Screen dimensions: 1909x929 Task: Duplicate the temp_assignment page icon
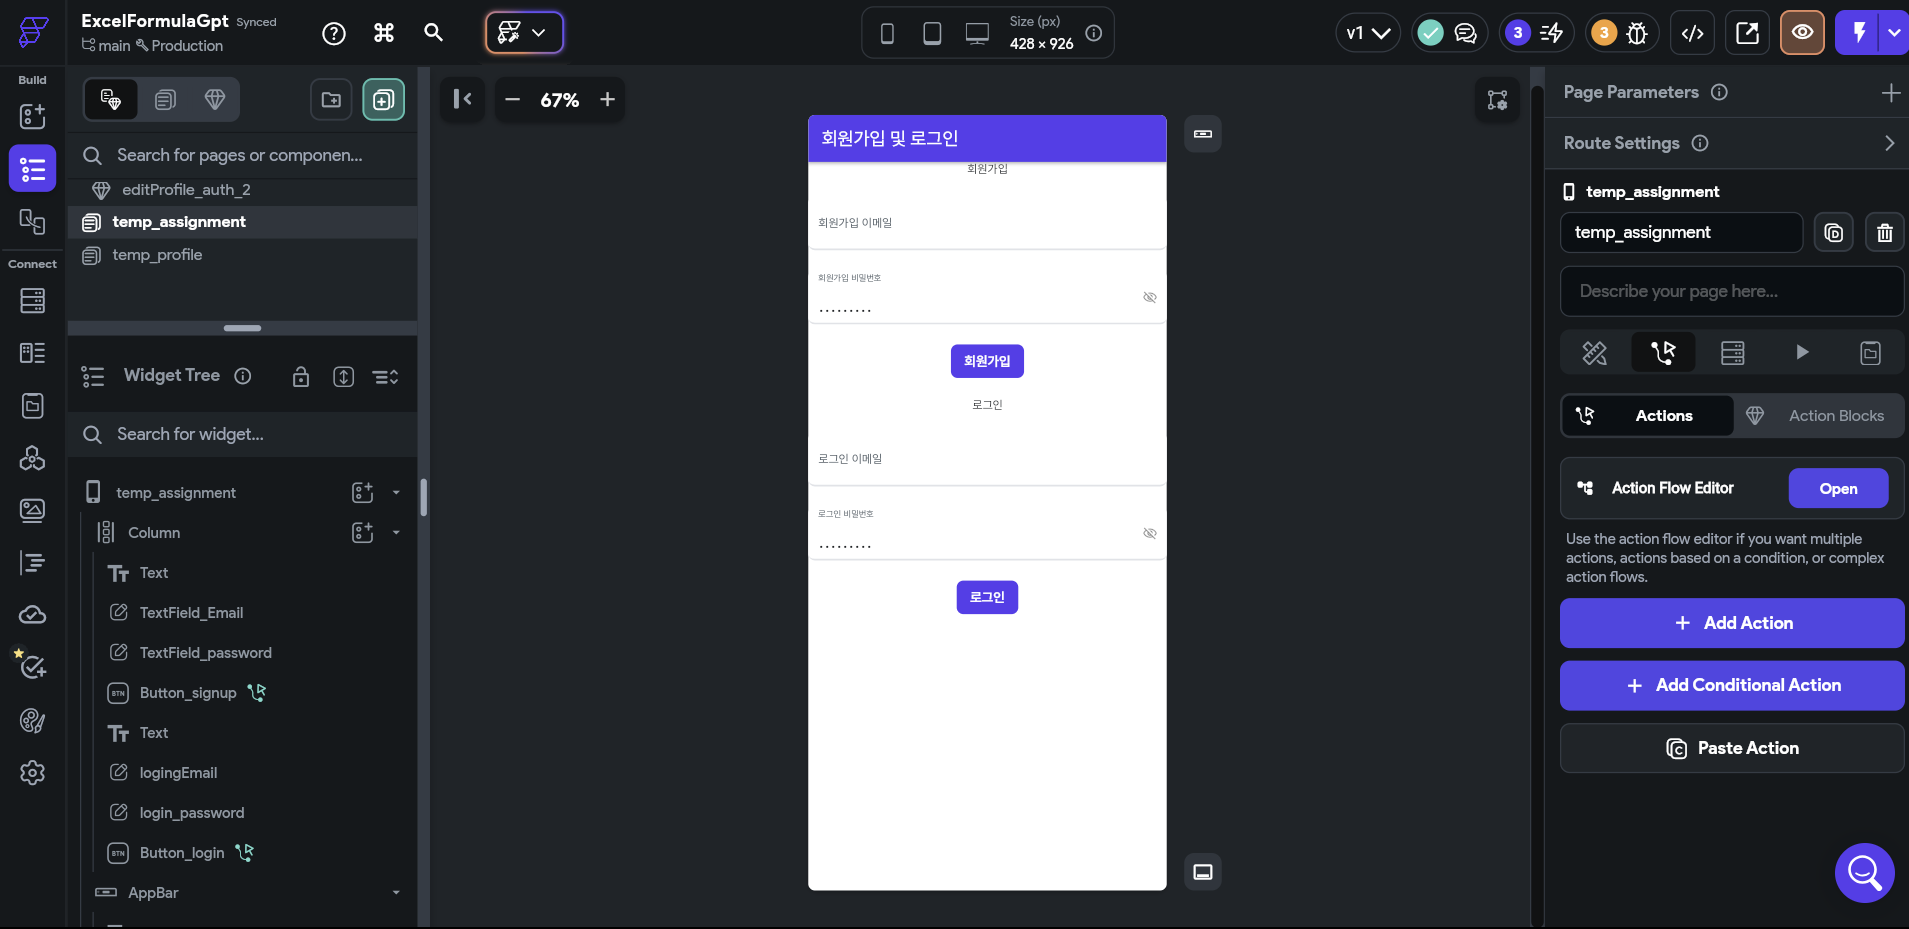click(x=1834, y=233)
